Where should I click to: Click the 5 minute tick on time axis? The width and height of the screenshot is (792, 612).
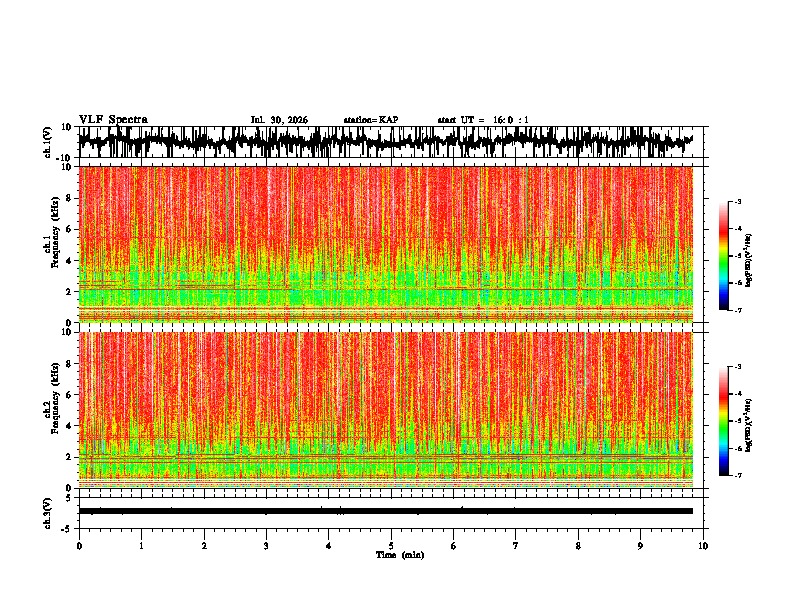point(391,546)
